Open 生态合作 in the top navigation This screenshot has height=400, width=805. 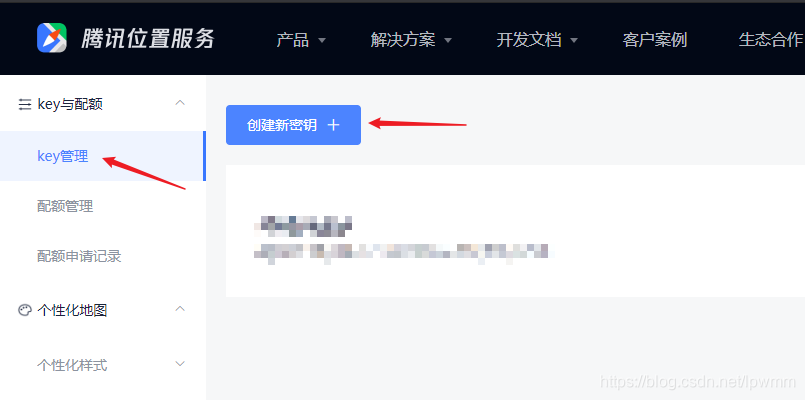(770, 40)
